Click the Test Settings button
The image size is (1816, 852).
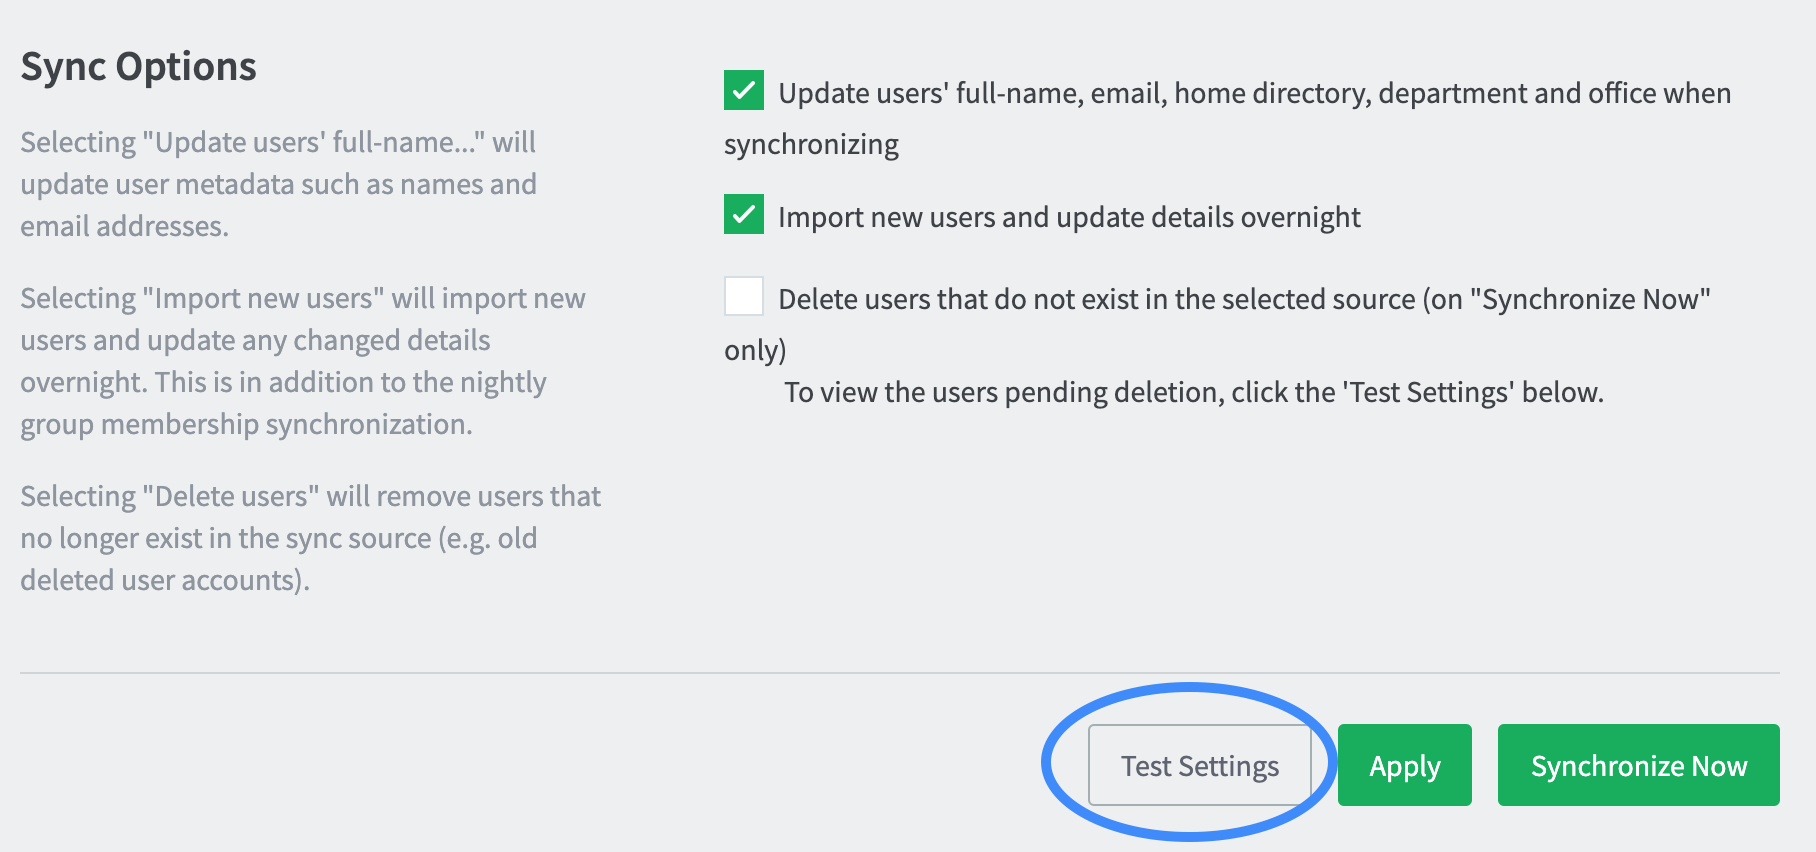[x=1199, y=765]
